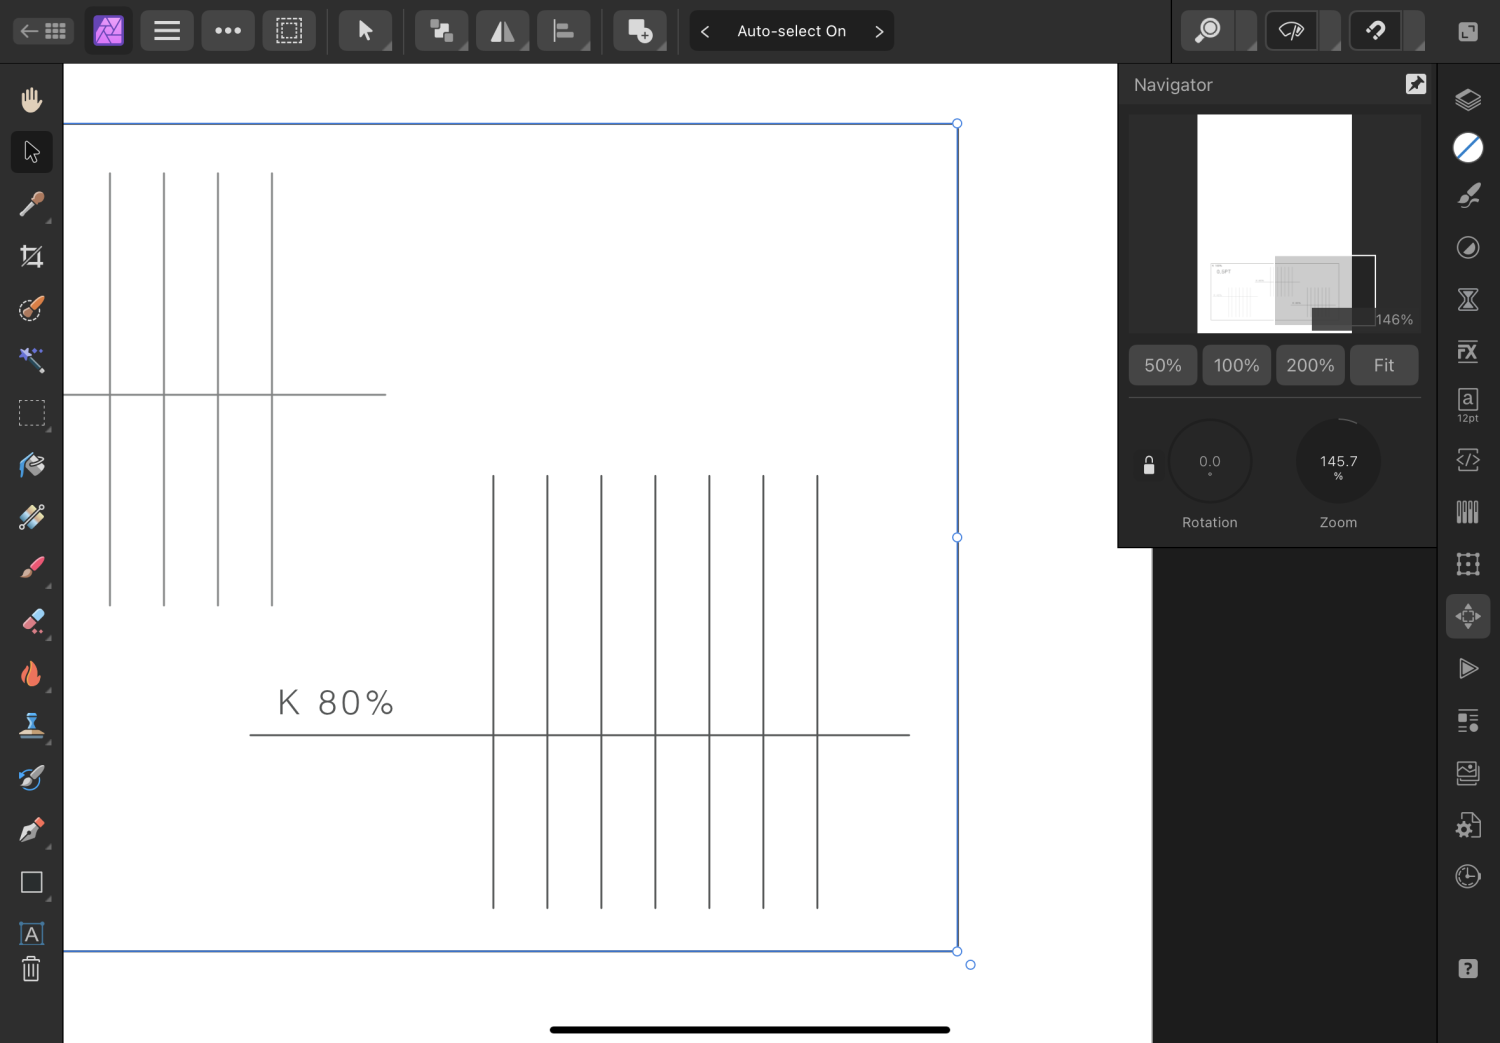This screenshot has width=1500, height=1043.
Task: Open the Layers studio panel
Action: point(1467,99)
